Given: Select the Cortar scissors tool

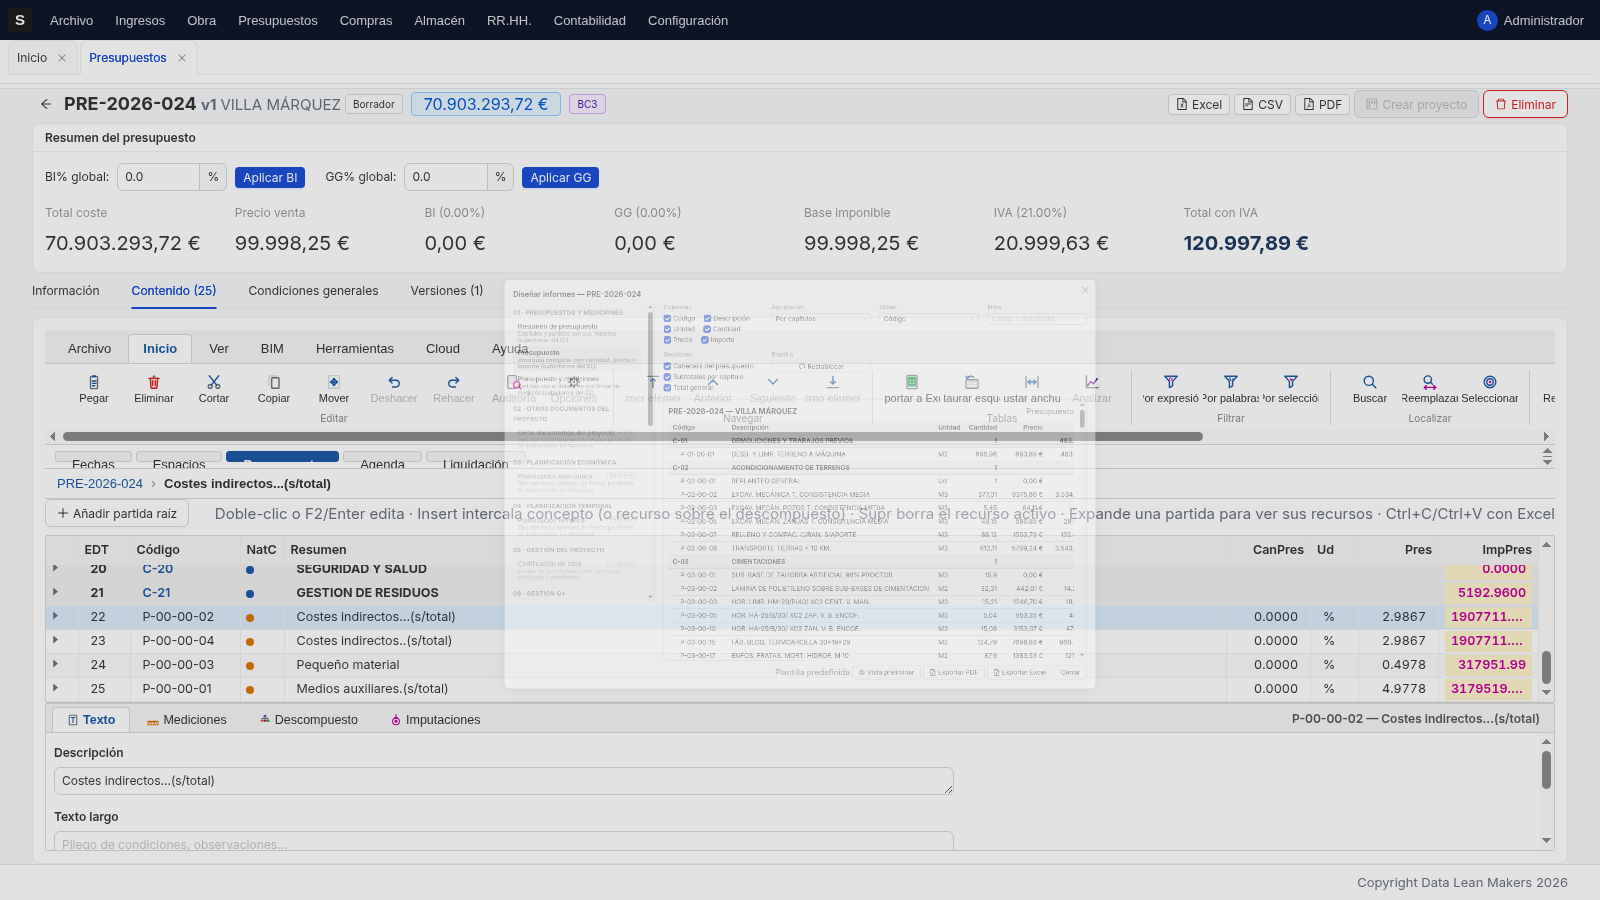Looking at the screenshot, I should coord(214,382).
